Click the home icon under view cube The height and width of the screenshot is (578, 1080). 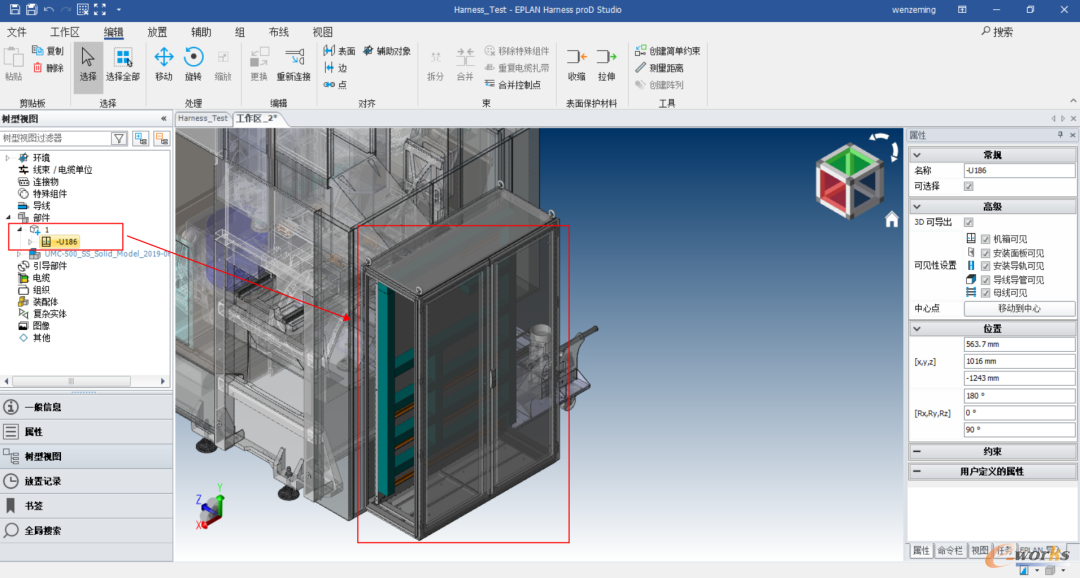click(892, 220)
